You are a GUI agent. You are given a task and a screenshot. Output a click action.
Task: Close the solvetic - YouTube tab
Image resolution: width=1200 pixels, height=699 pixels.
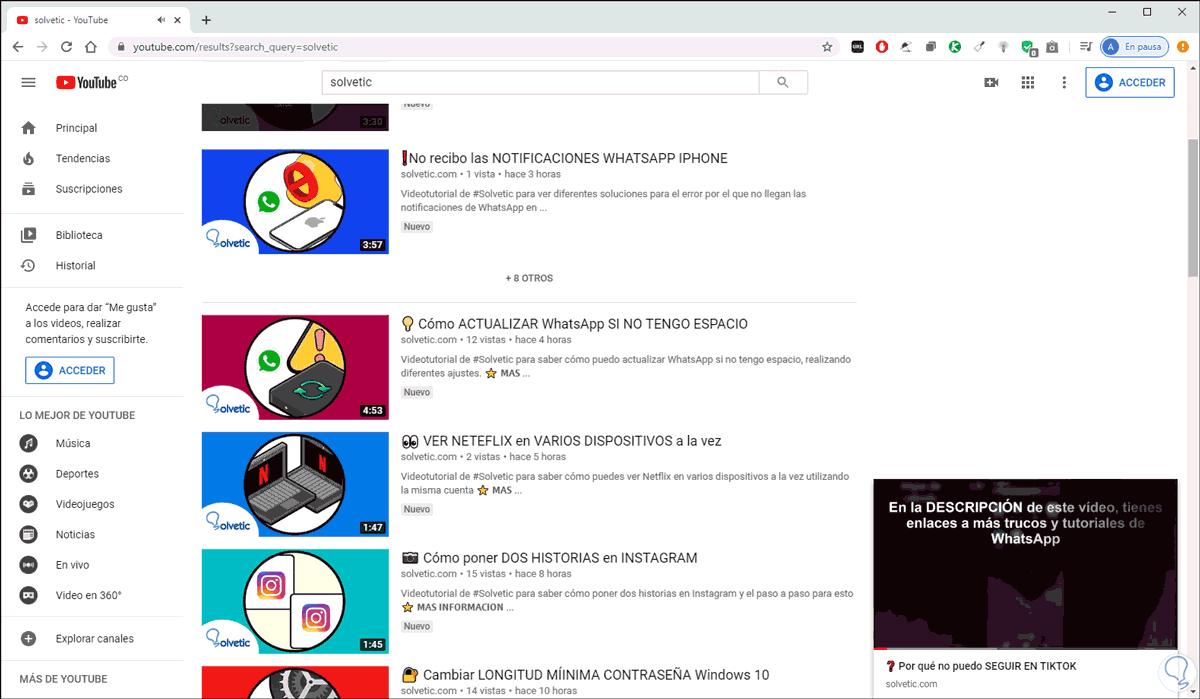(x=177, y=20)
